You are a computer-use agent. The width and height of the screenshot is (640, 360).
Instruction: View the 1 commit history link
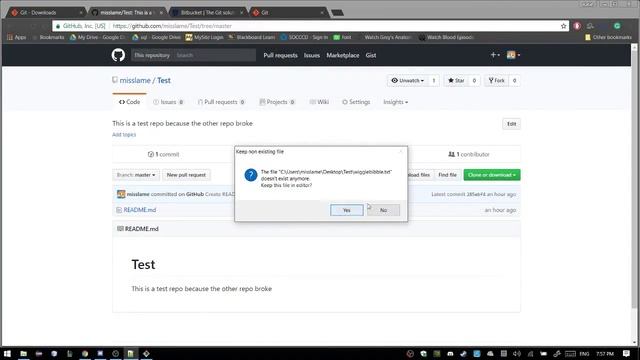coord(163,154)
